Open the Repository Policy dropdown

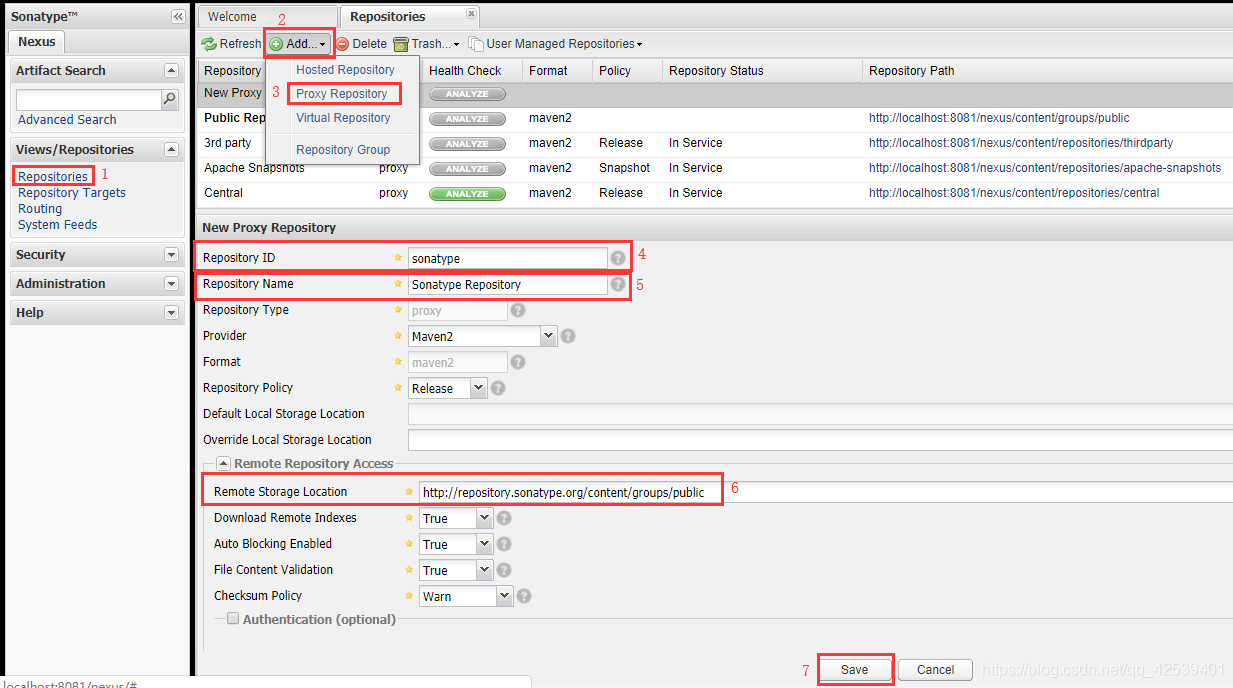(478, 388)
